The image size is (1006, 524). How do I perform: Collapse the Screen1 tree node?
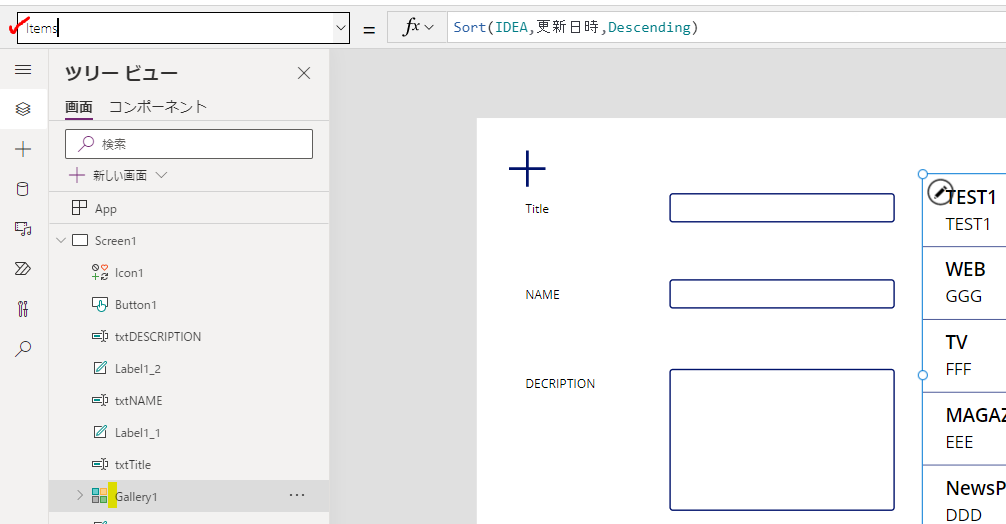pyautogui.click(x=61, y=241)
